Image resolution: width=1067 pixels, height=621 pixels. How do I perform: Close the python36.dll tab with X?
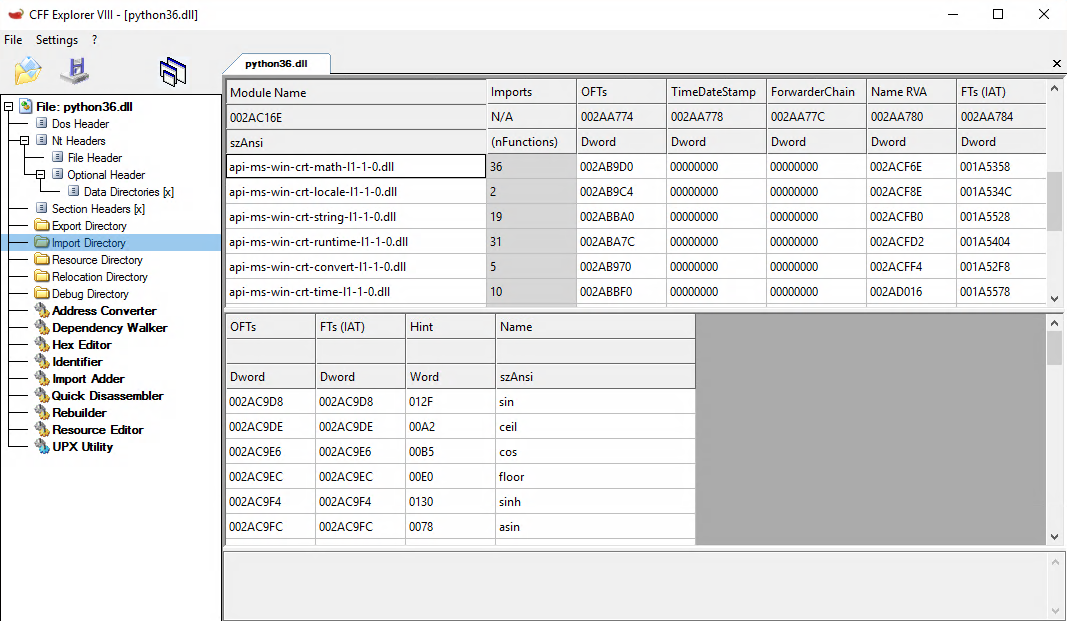click(1057, 64)
